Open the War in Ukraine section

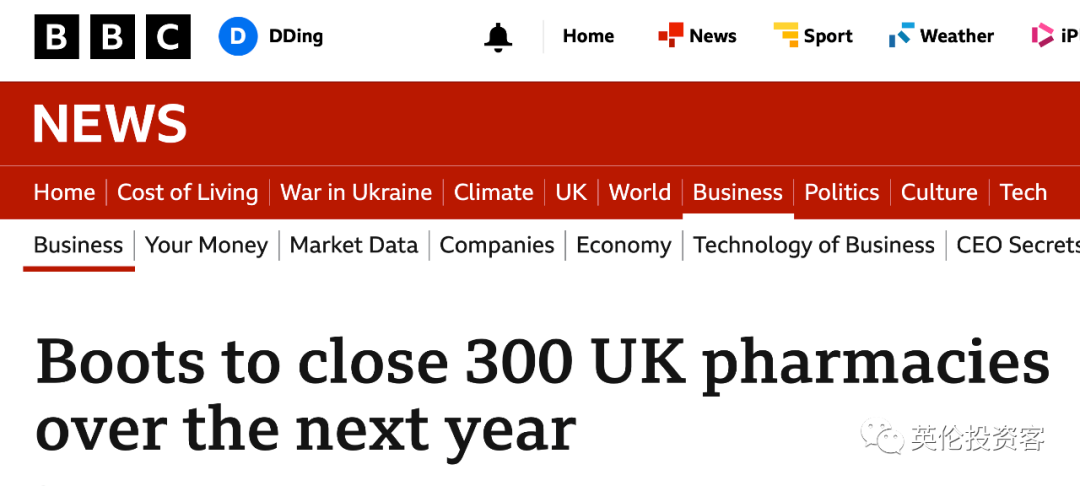pos(356,192)
